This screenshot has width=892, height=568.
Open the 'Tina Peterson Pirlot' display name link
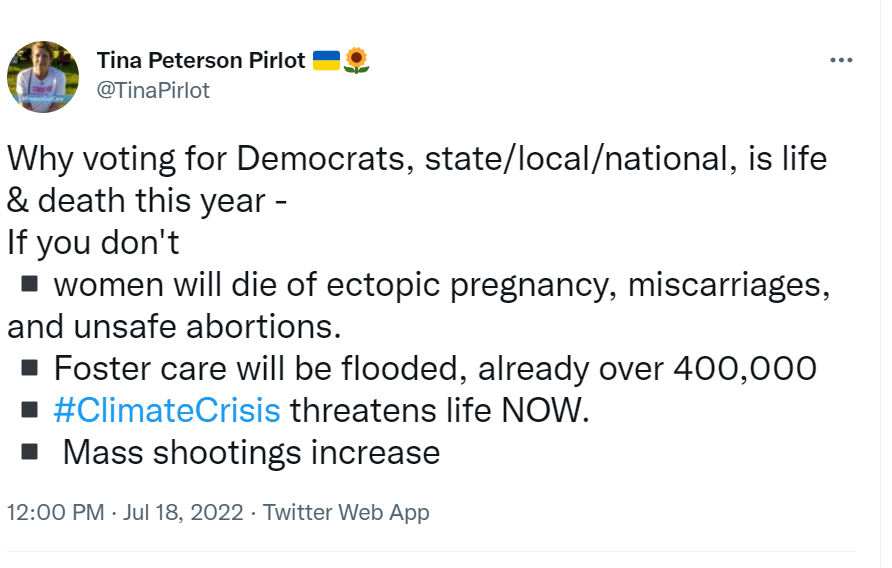pyautogui.click(x=201, y=60)
